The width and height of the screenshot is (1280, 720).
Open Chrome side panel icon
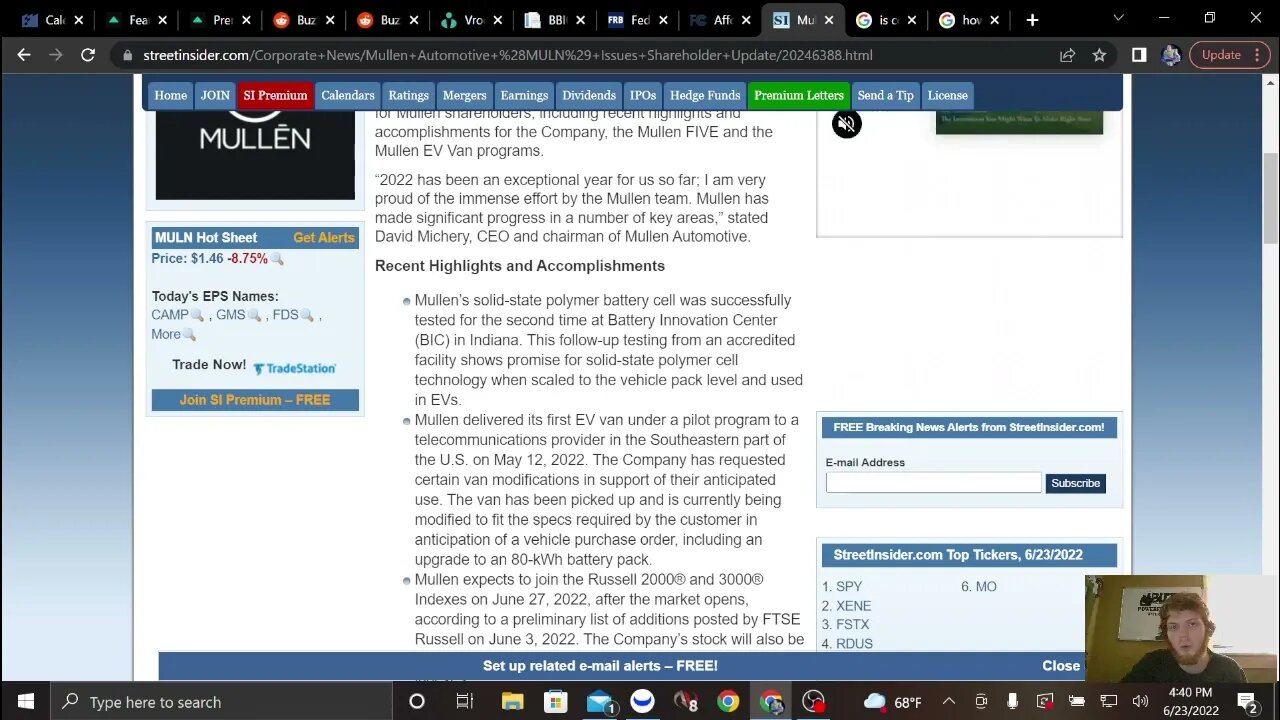[x=1139, y=55]
